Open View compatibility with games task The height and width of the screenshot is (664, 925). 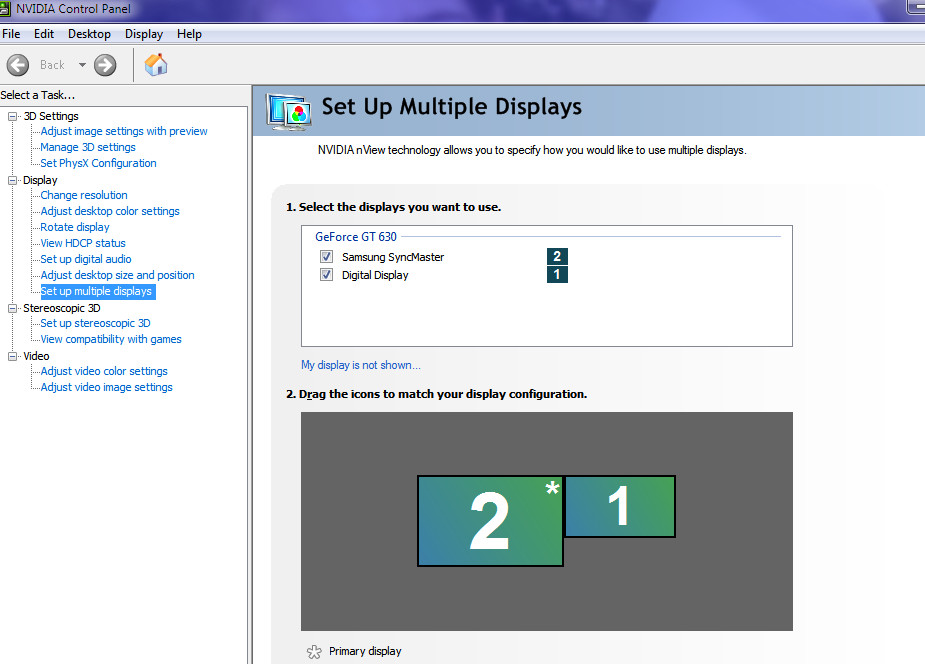tap(111, 339)
